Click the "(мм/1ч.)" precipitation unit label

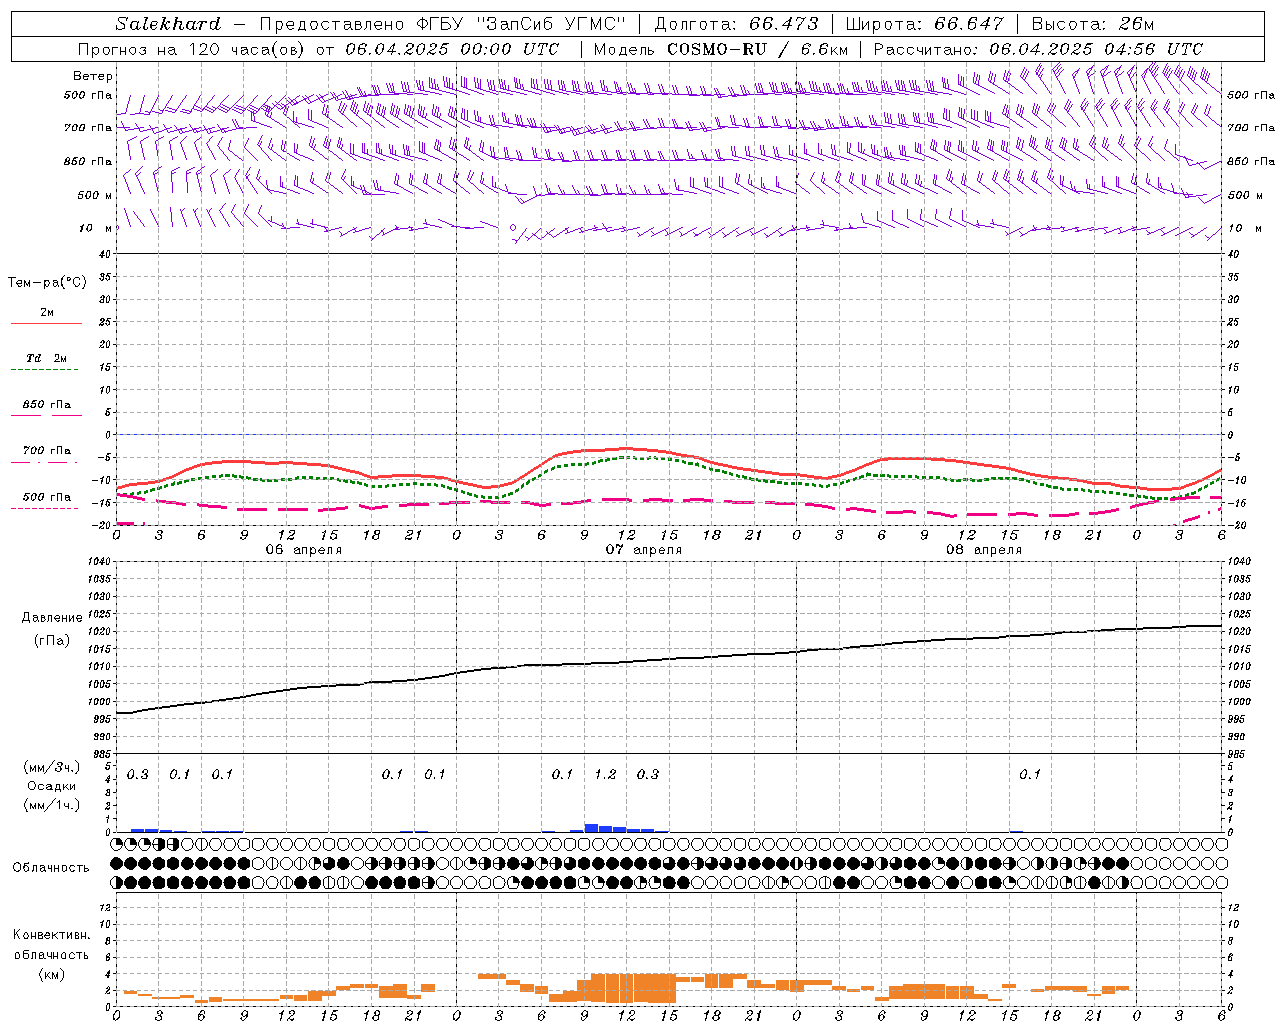52,805
